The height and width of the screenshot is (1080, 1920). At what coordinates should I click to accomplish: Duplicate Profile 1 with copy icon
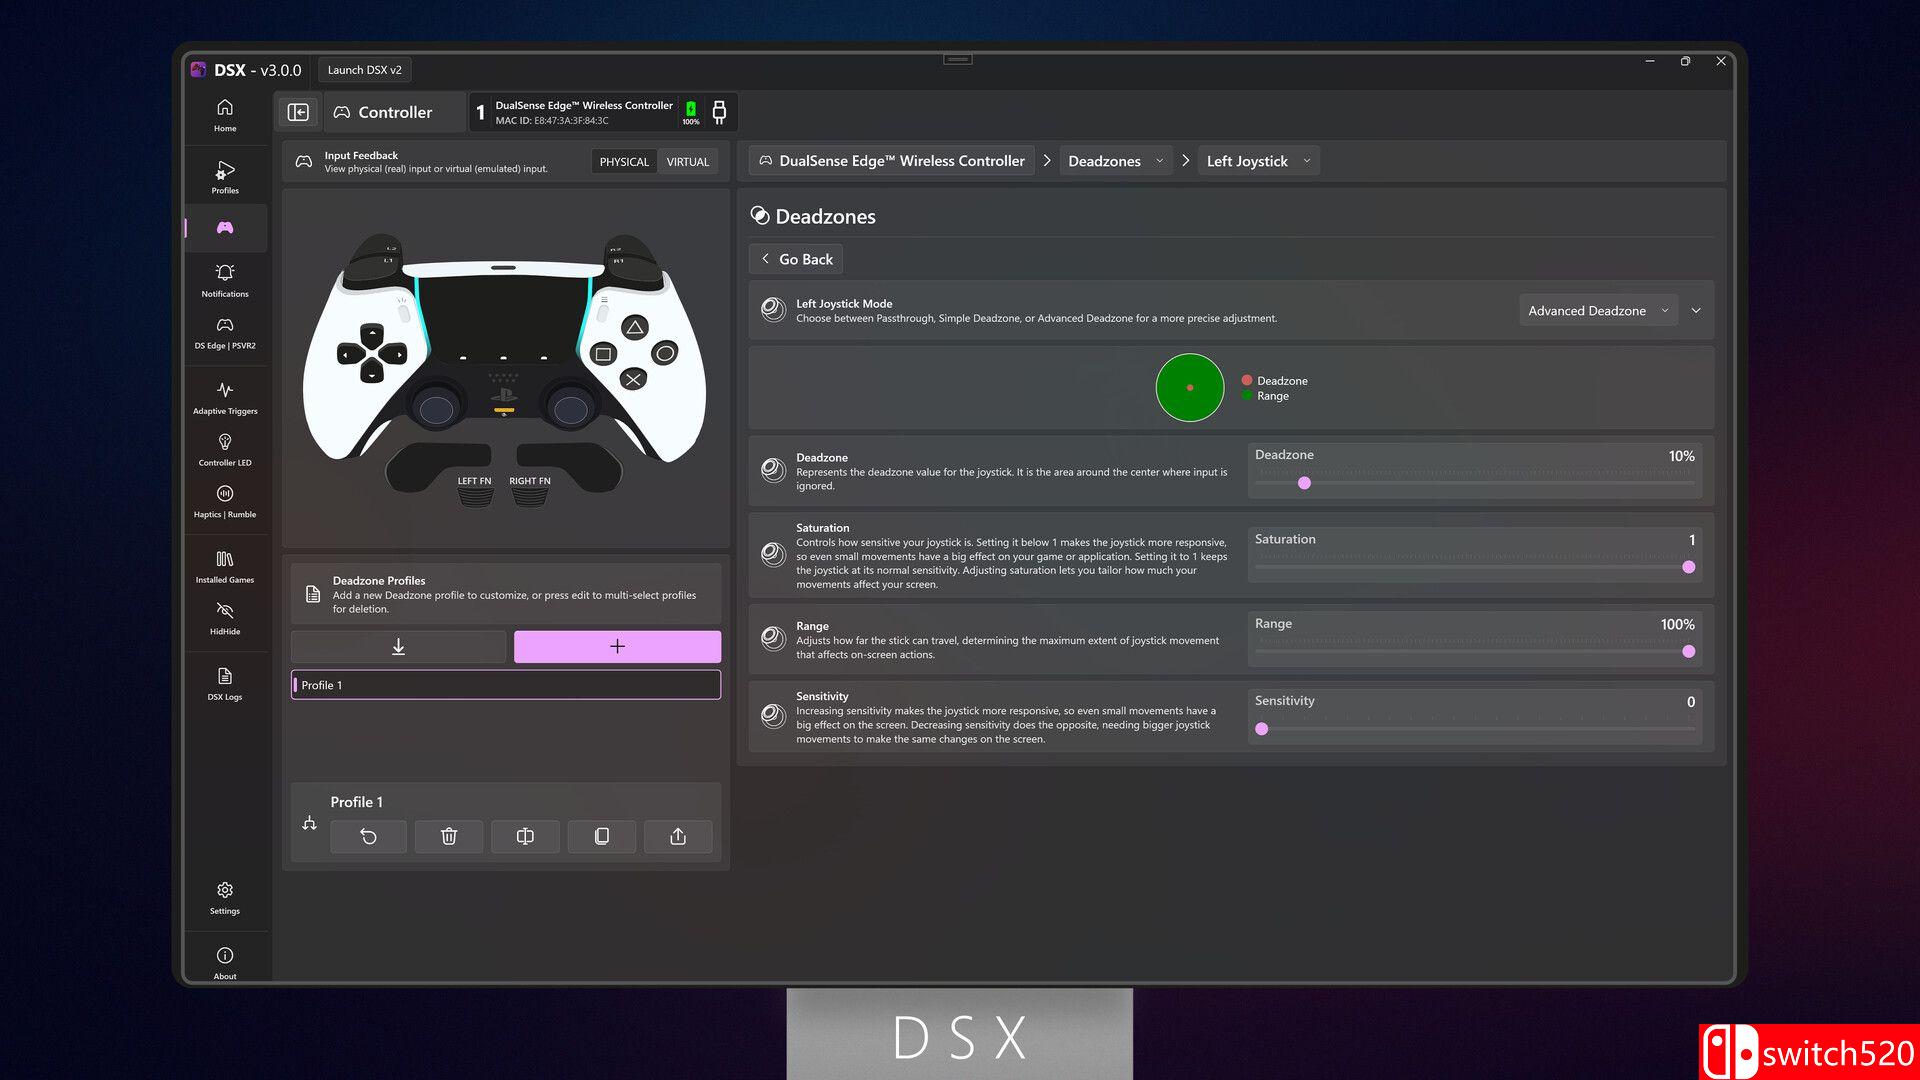tap(601, 836)
